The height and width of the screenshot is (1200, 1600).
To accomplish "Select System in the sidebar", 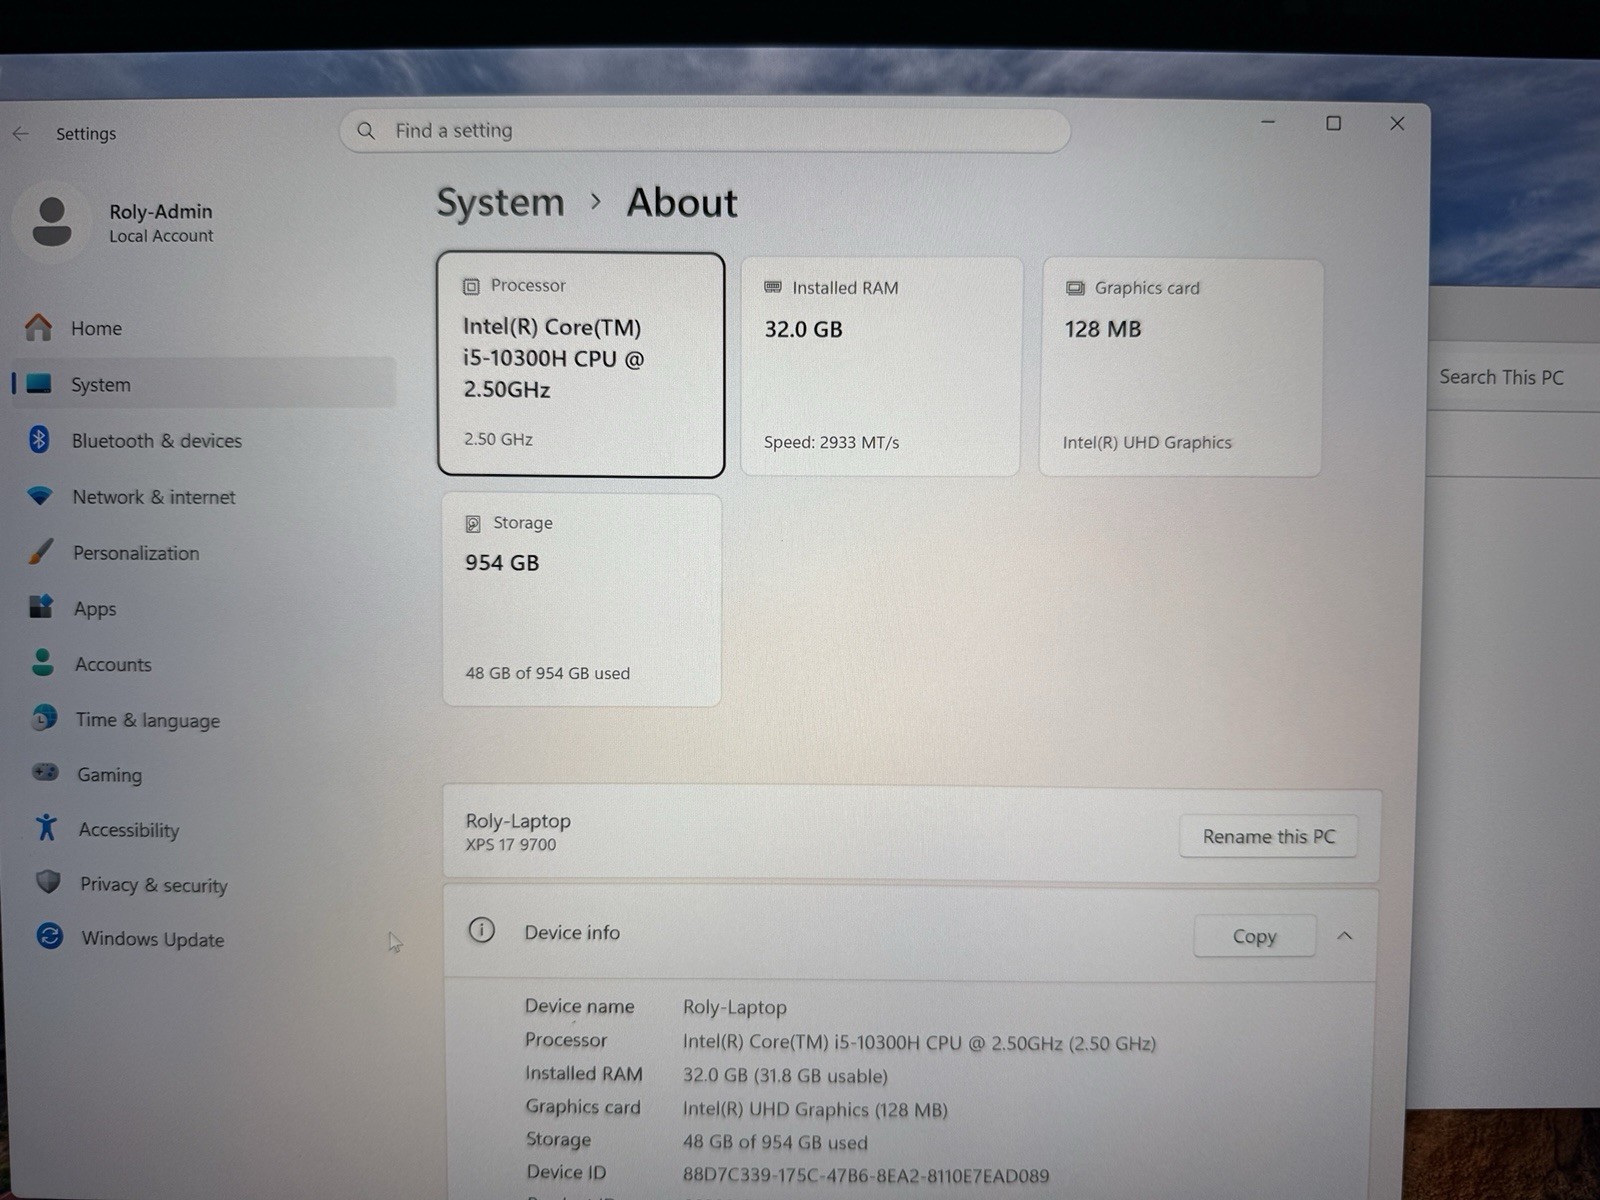I will [x=204, y=384].
